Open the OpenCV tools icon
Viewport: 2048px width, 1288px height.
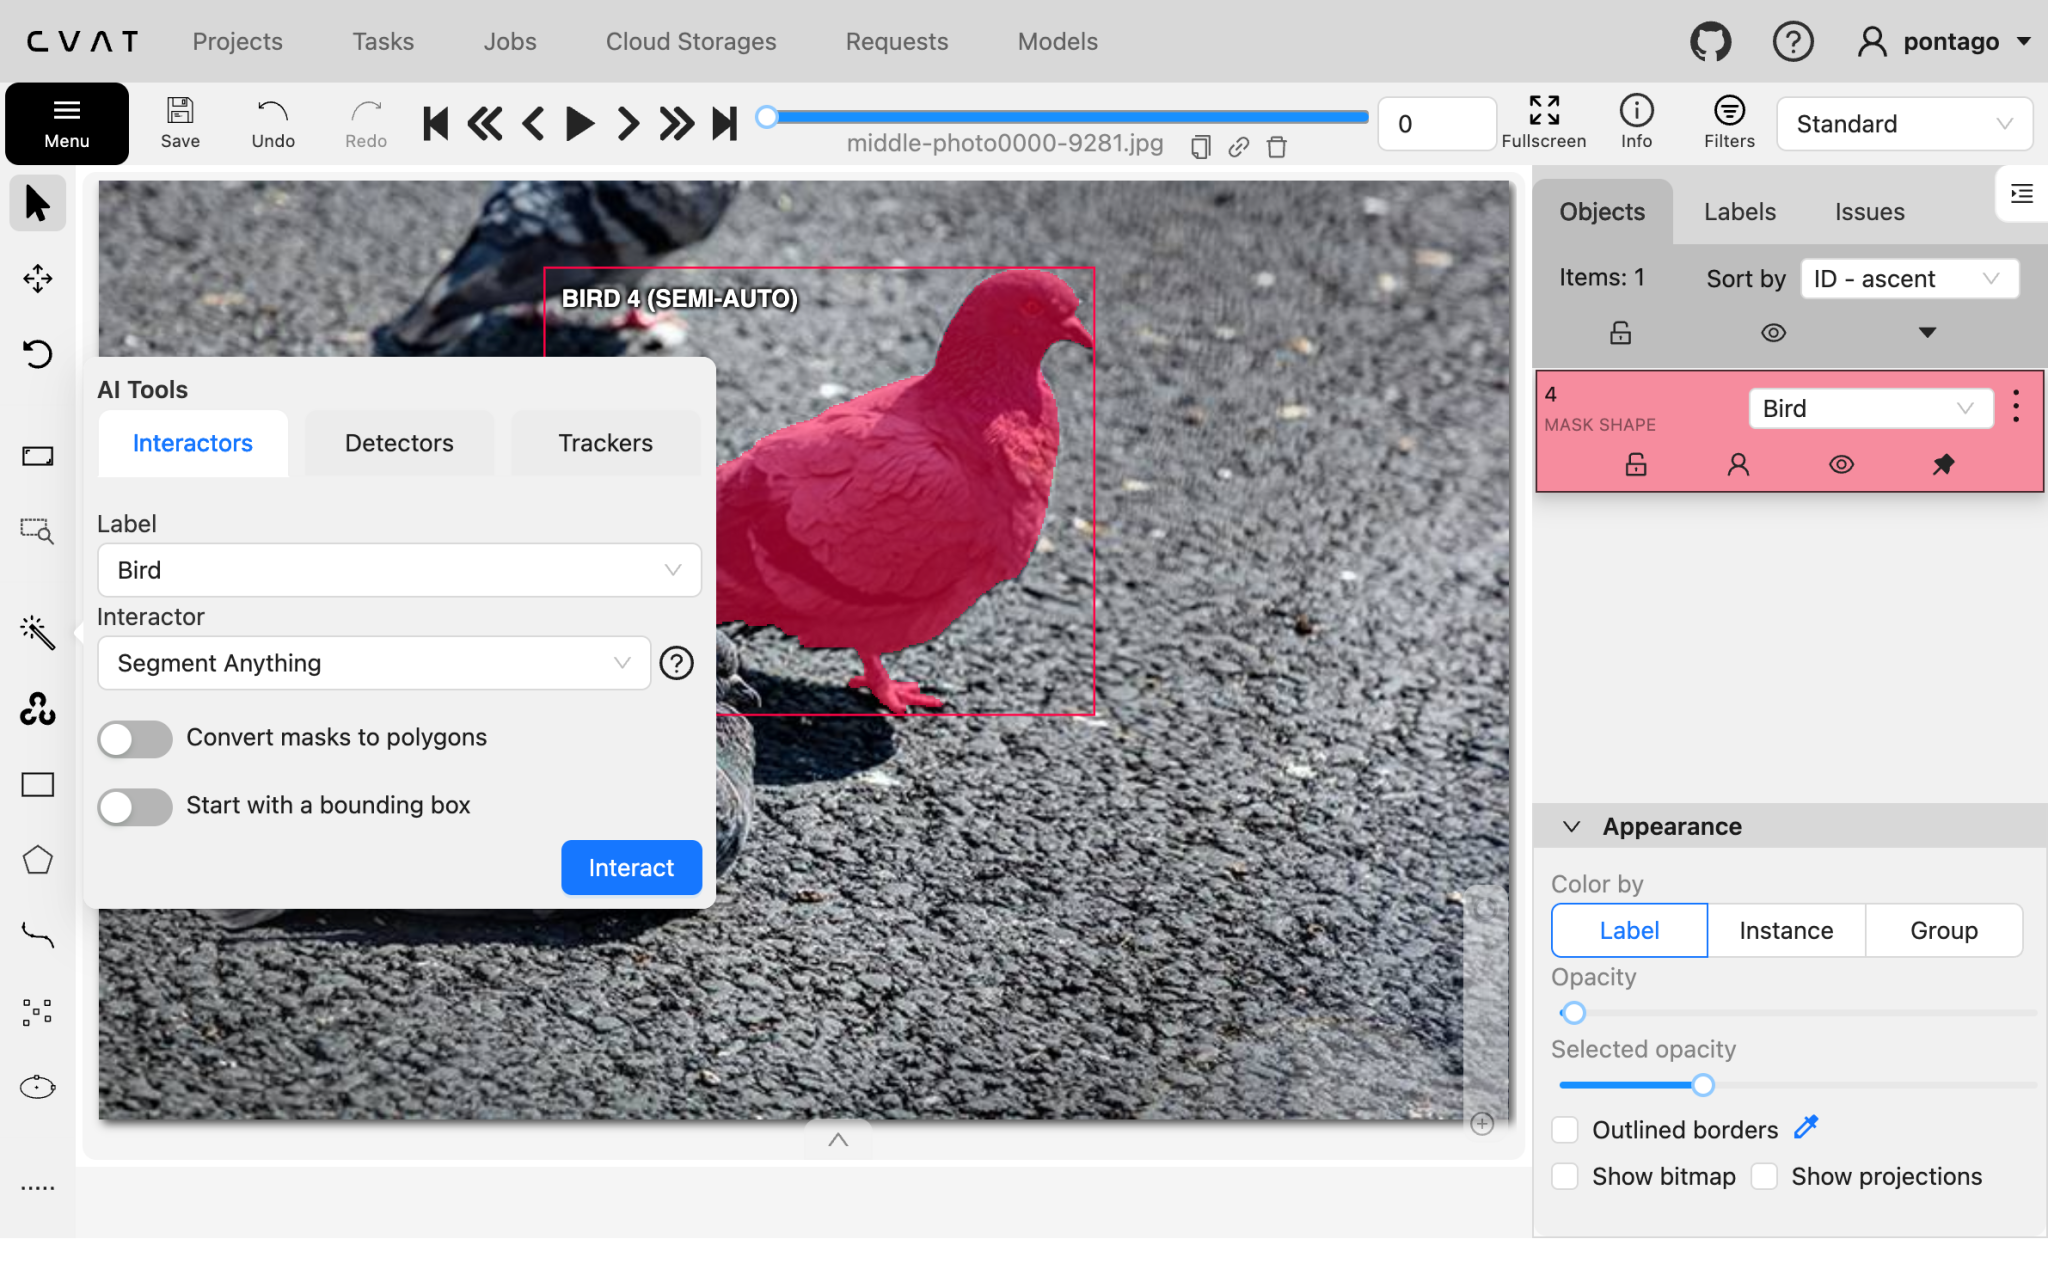click(x=37, y=709)
